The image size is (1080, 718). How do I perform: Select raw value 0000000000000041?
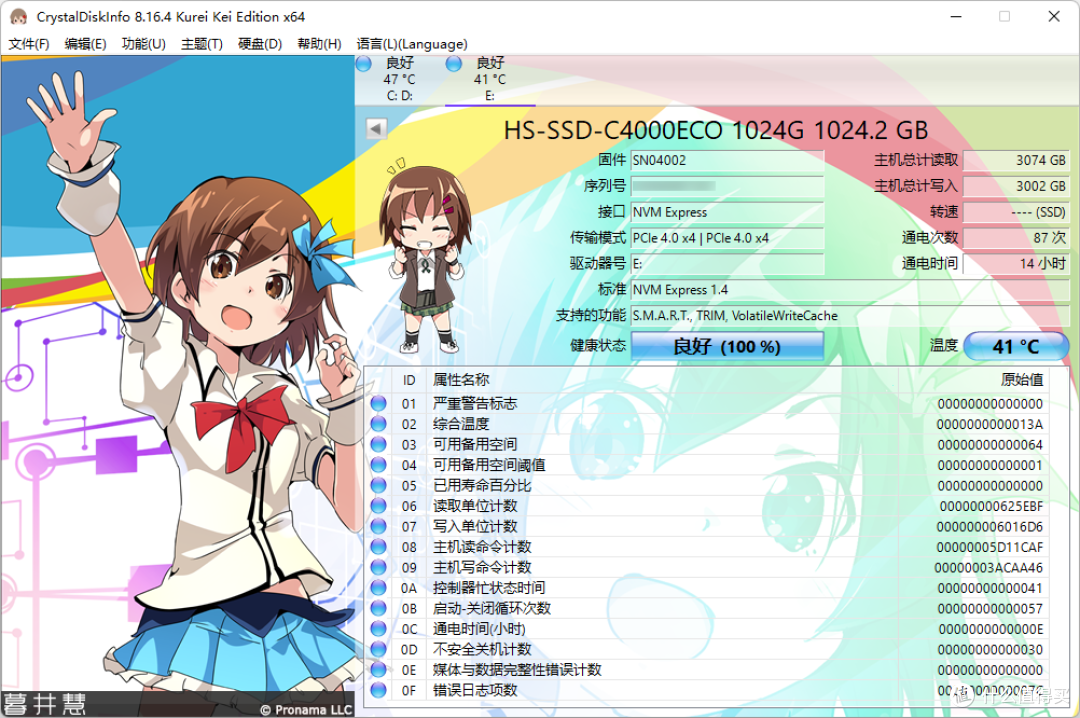coord(990,588)
